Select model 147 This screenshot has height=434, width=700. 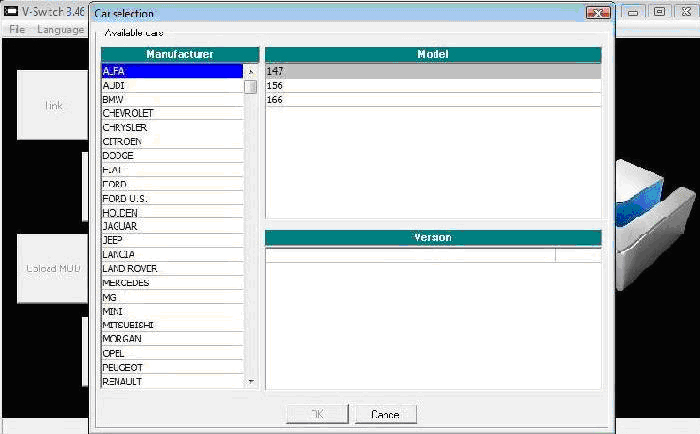433,71
